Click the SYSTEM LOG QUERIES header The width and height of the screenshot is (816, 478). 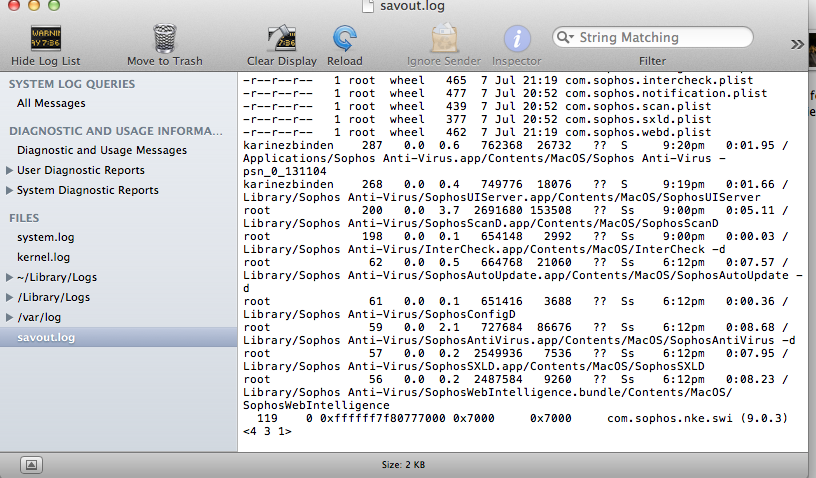click(72, 84)
